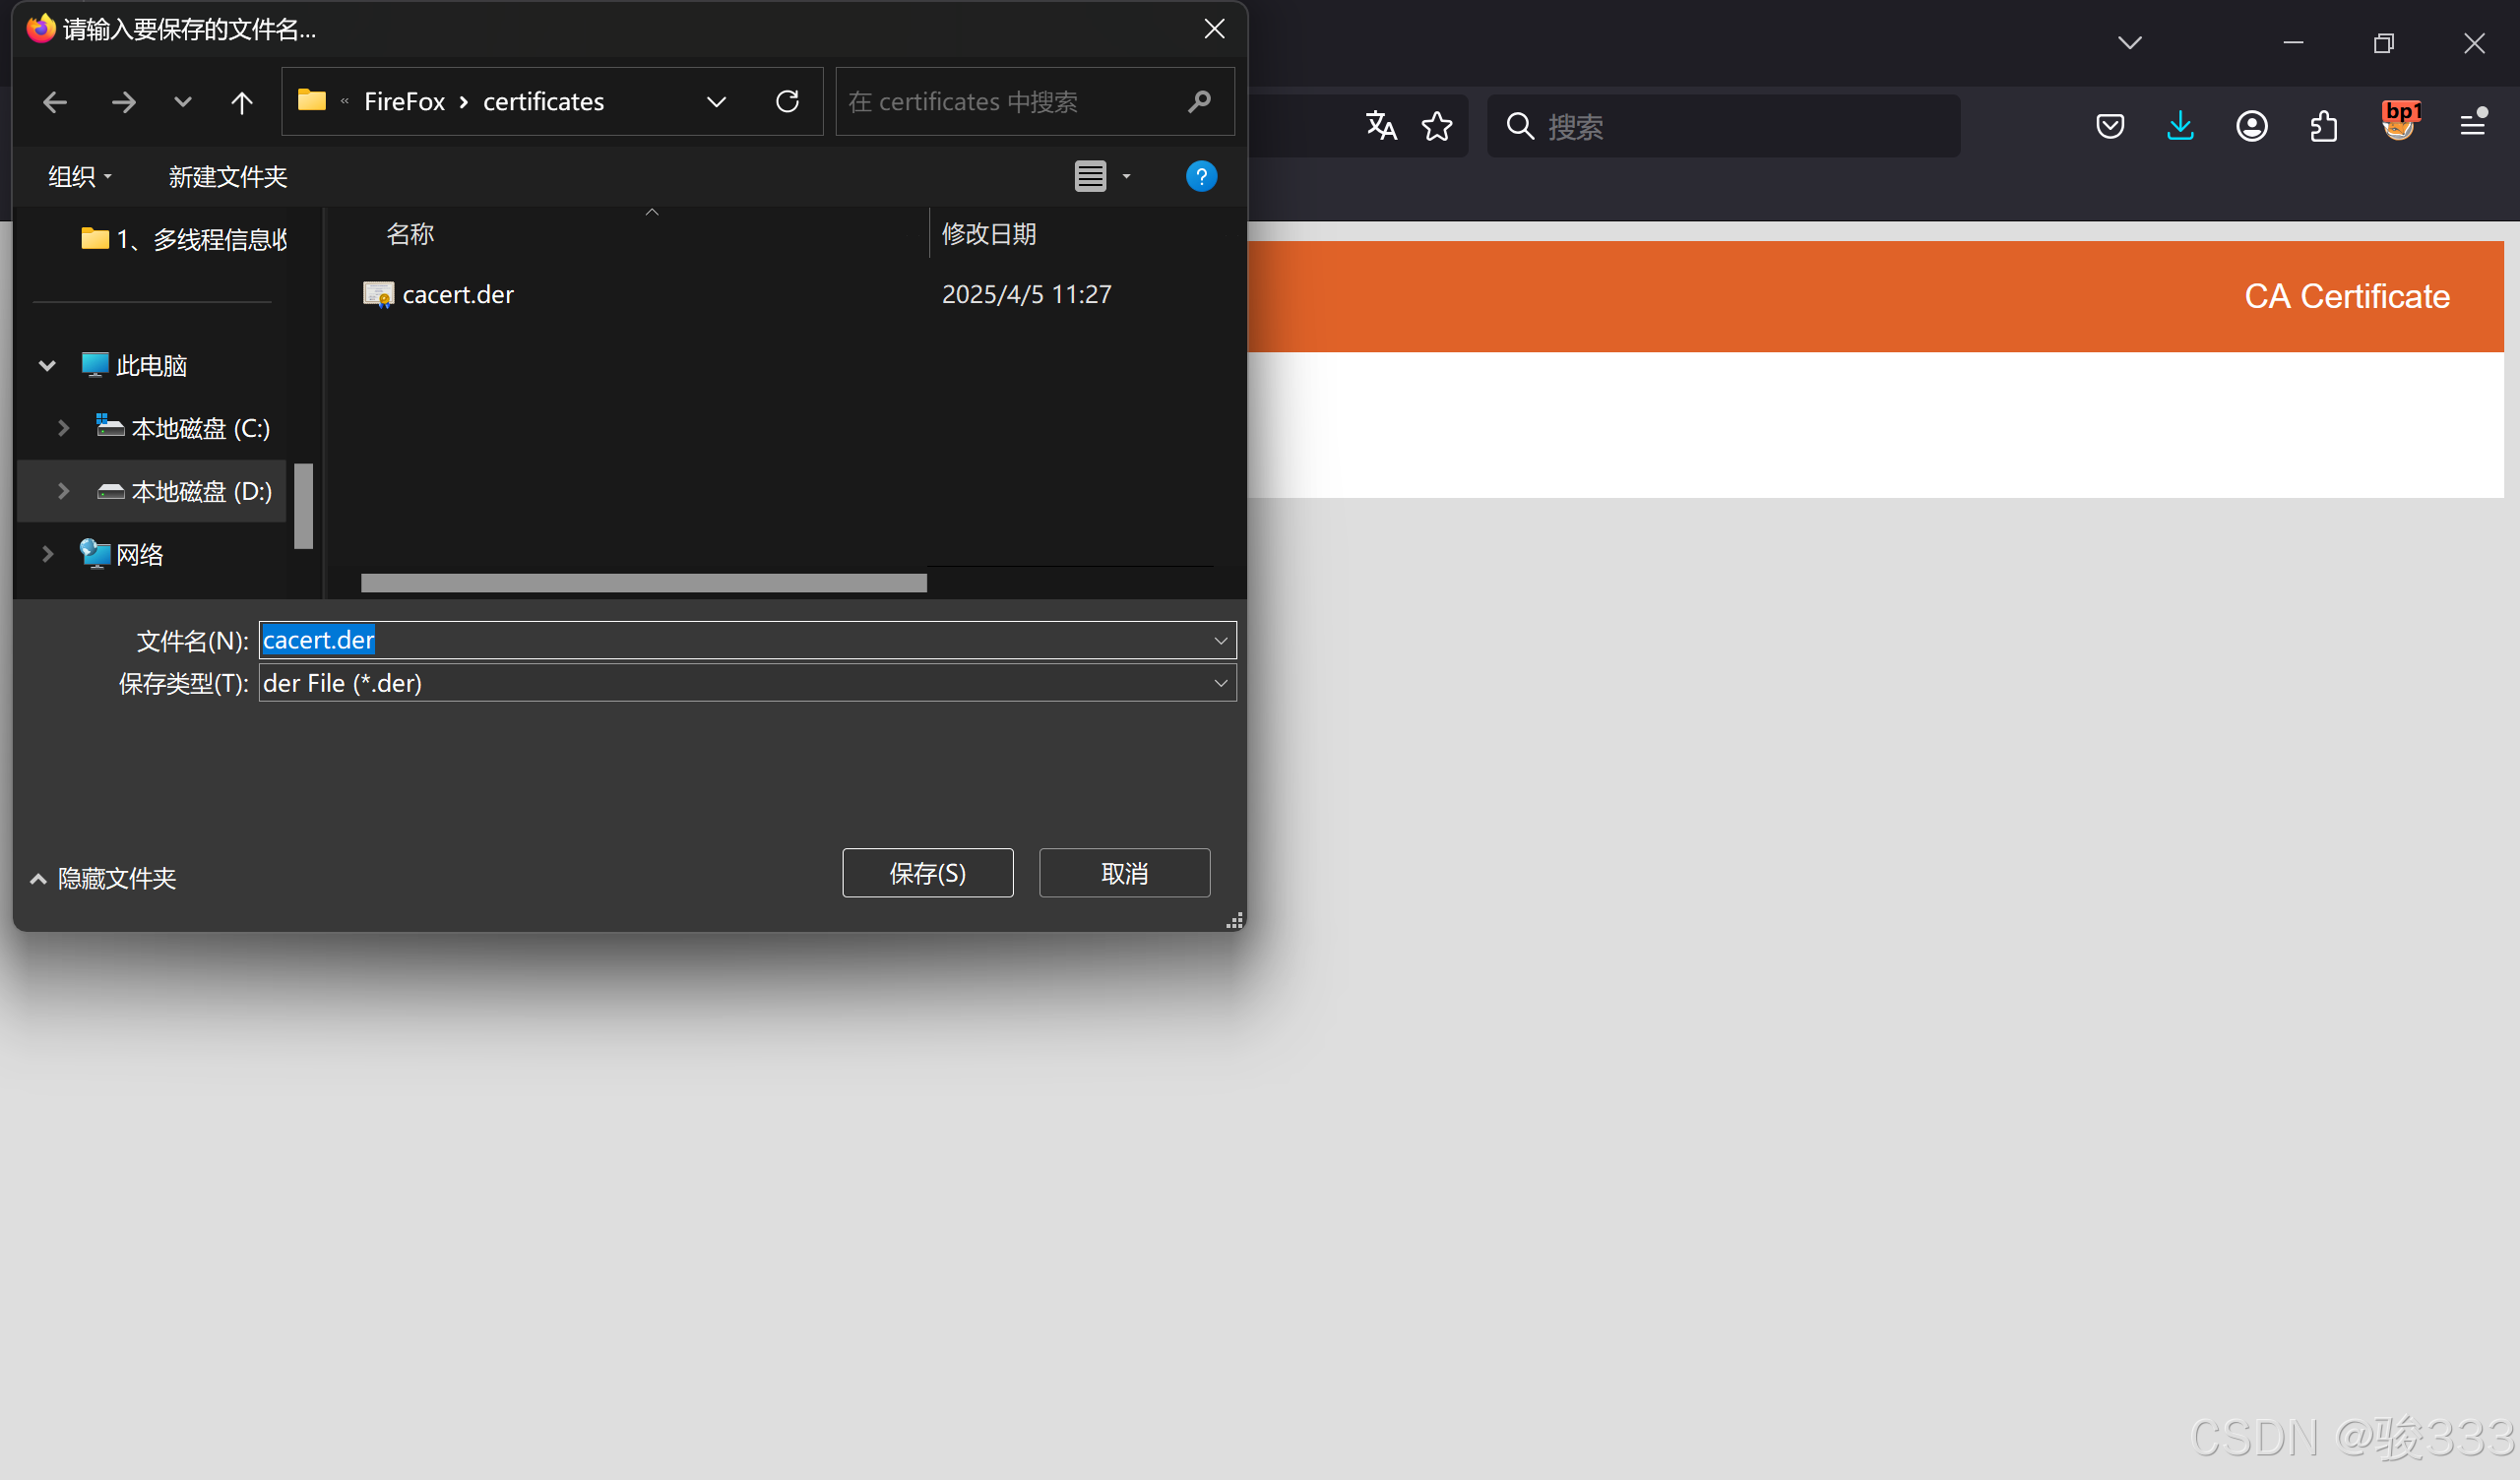Click the horizontal scrollbar in file list
The width and height of the screenshot is (2520, 1480).
click(644, 583)
